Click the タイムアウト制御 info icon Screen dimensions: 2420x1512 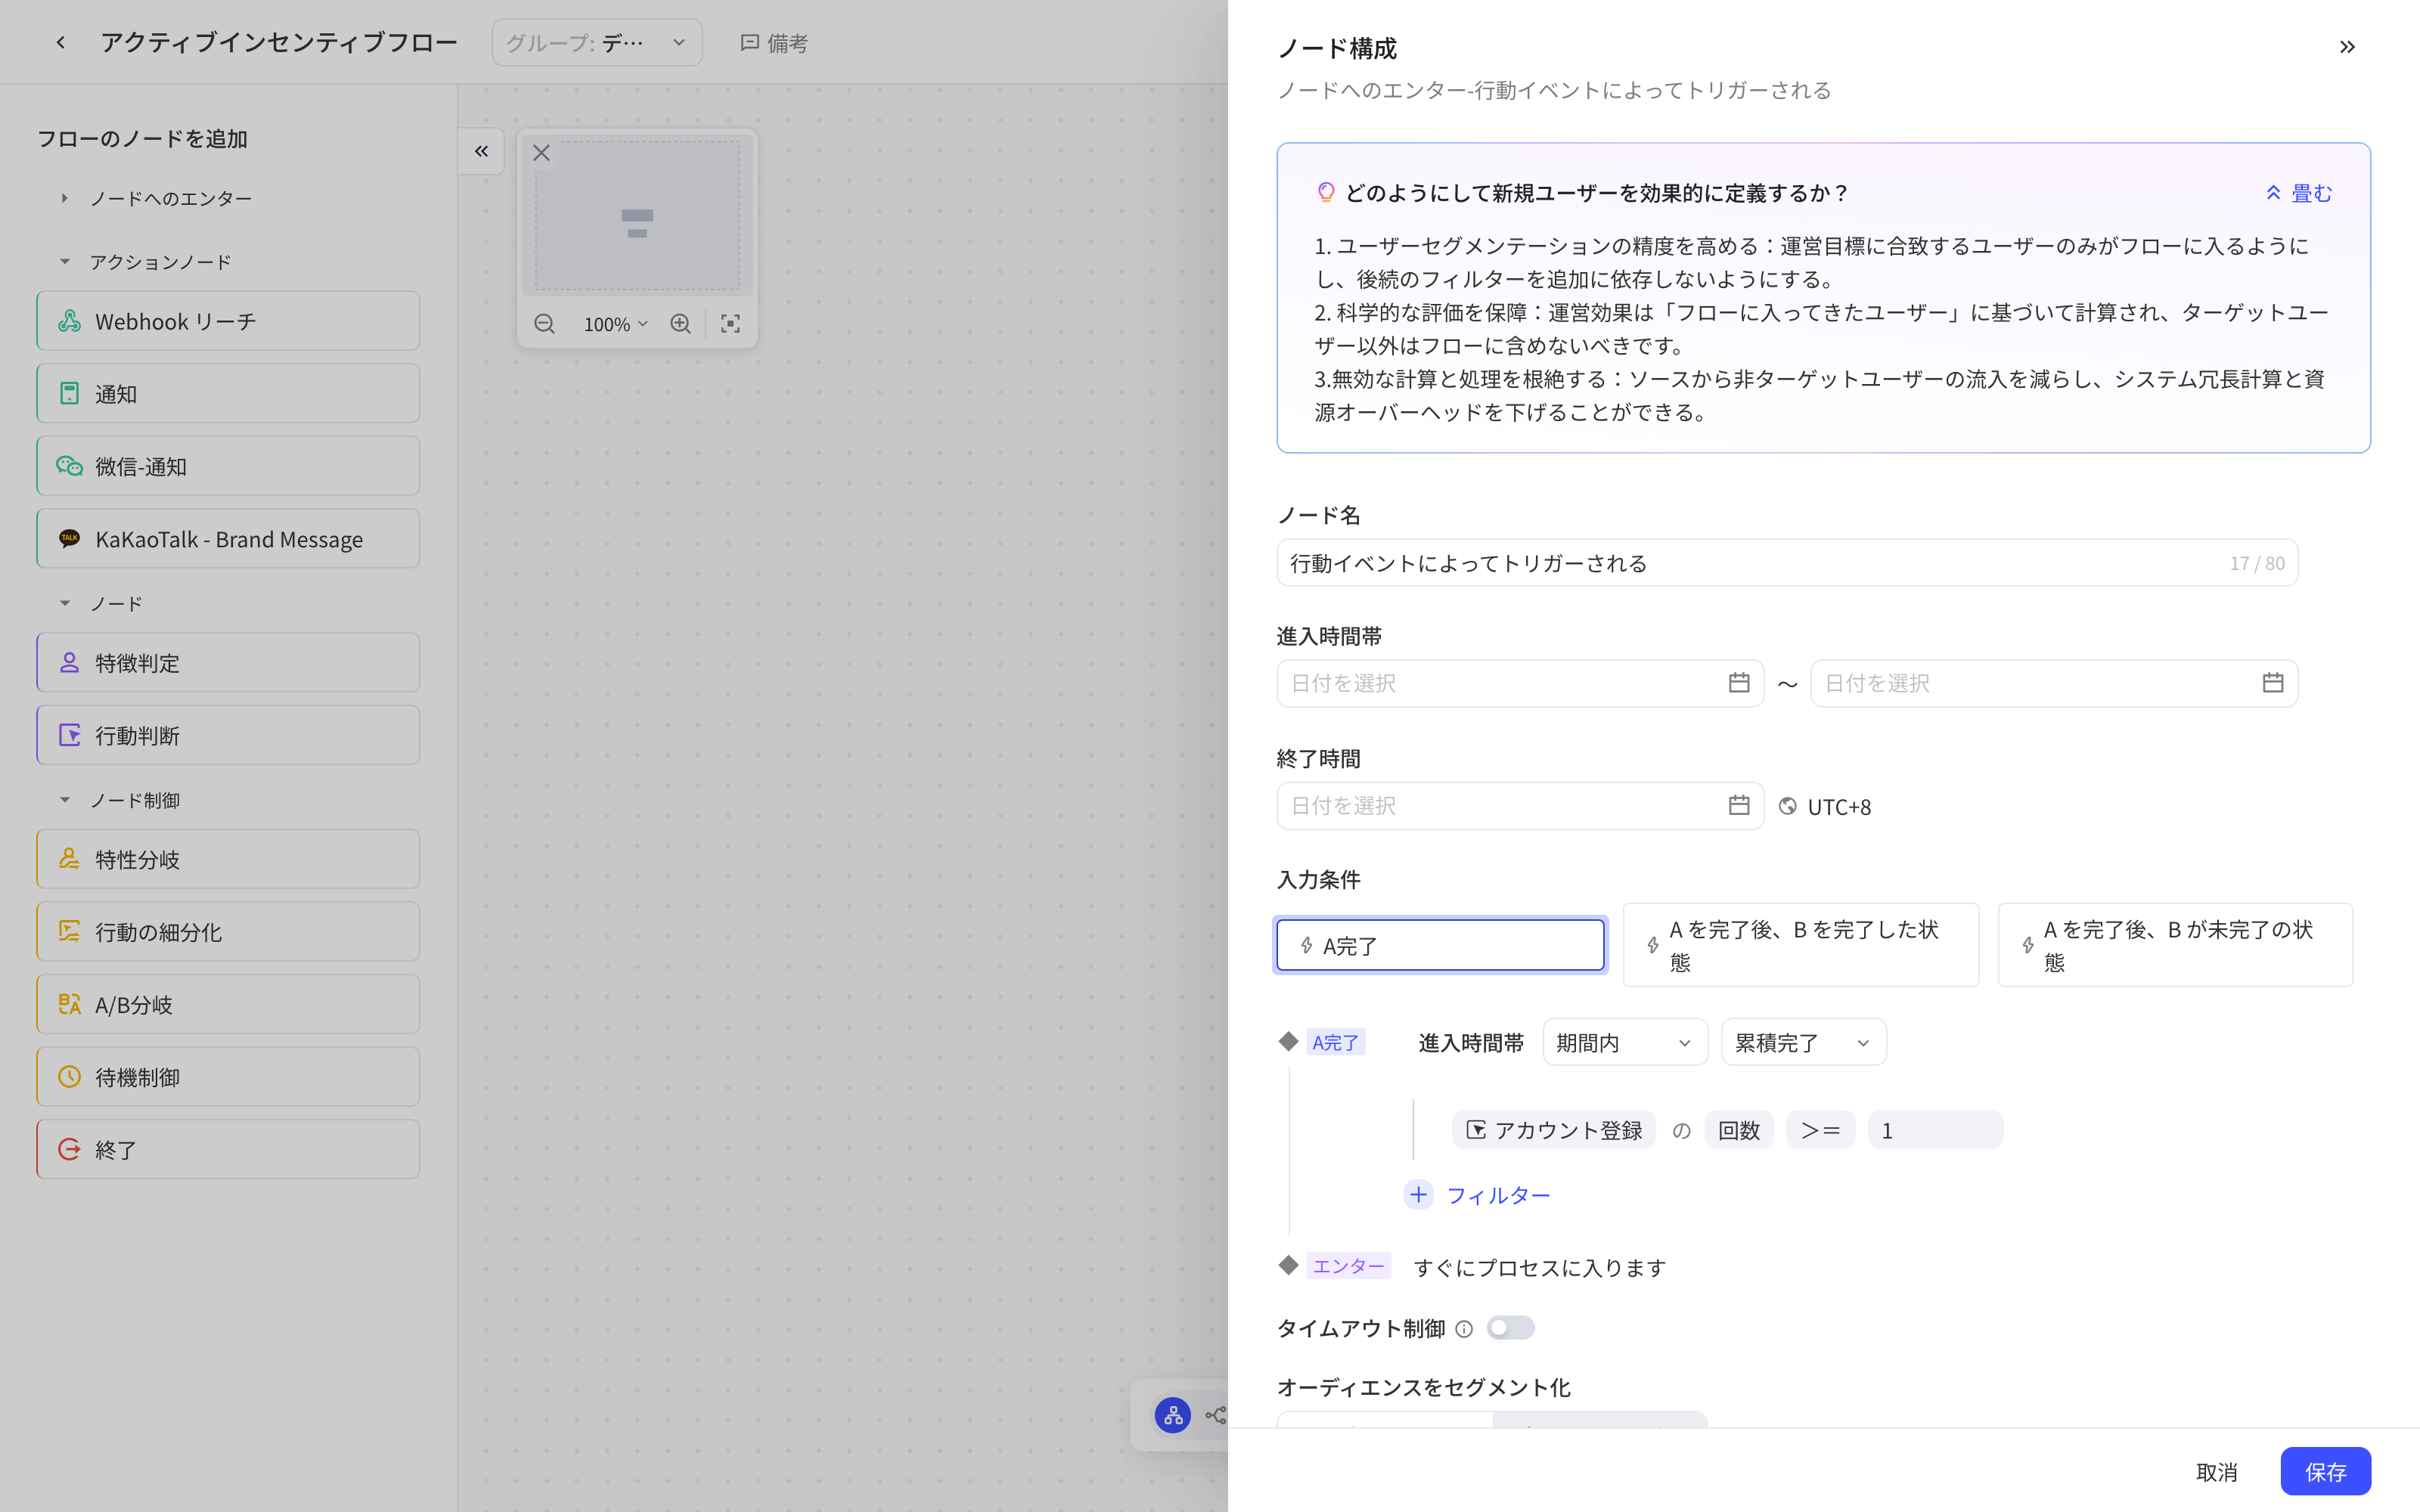pyautogui.click(x=1464, y=1329)
